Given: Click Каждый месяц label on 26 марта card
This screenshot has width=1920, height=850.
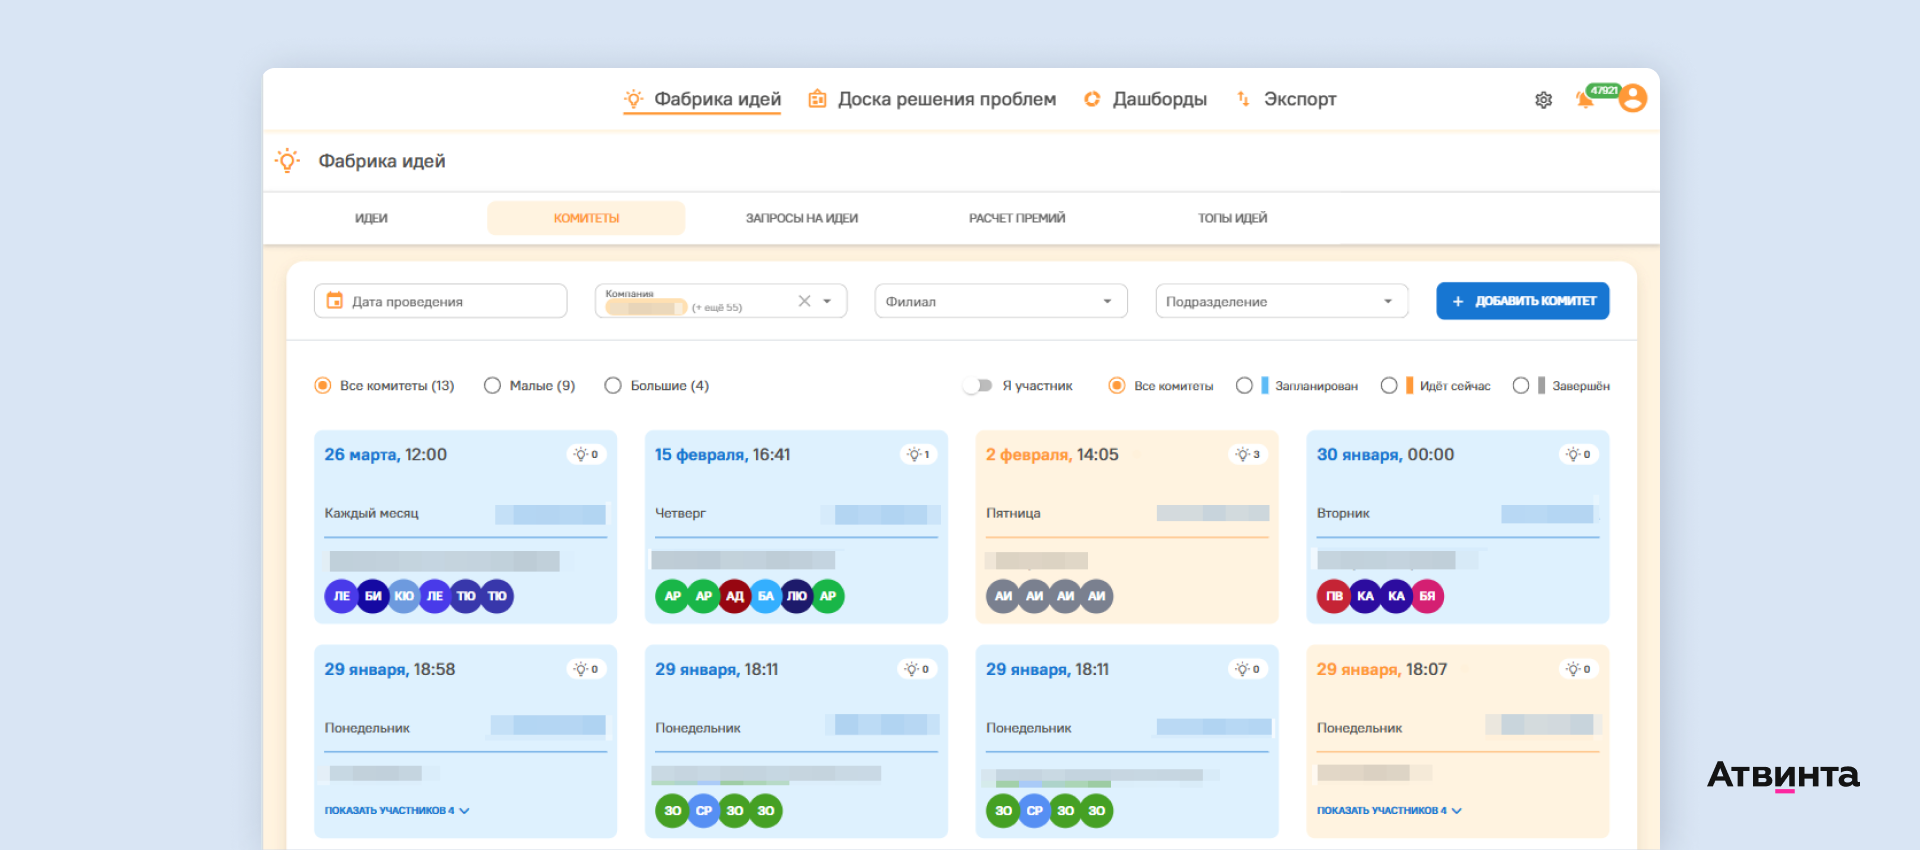Looking at the screenshot, I should point(371,513).
